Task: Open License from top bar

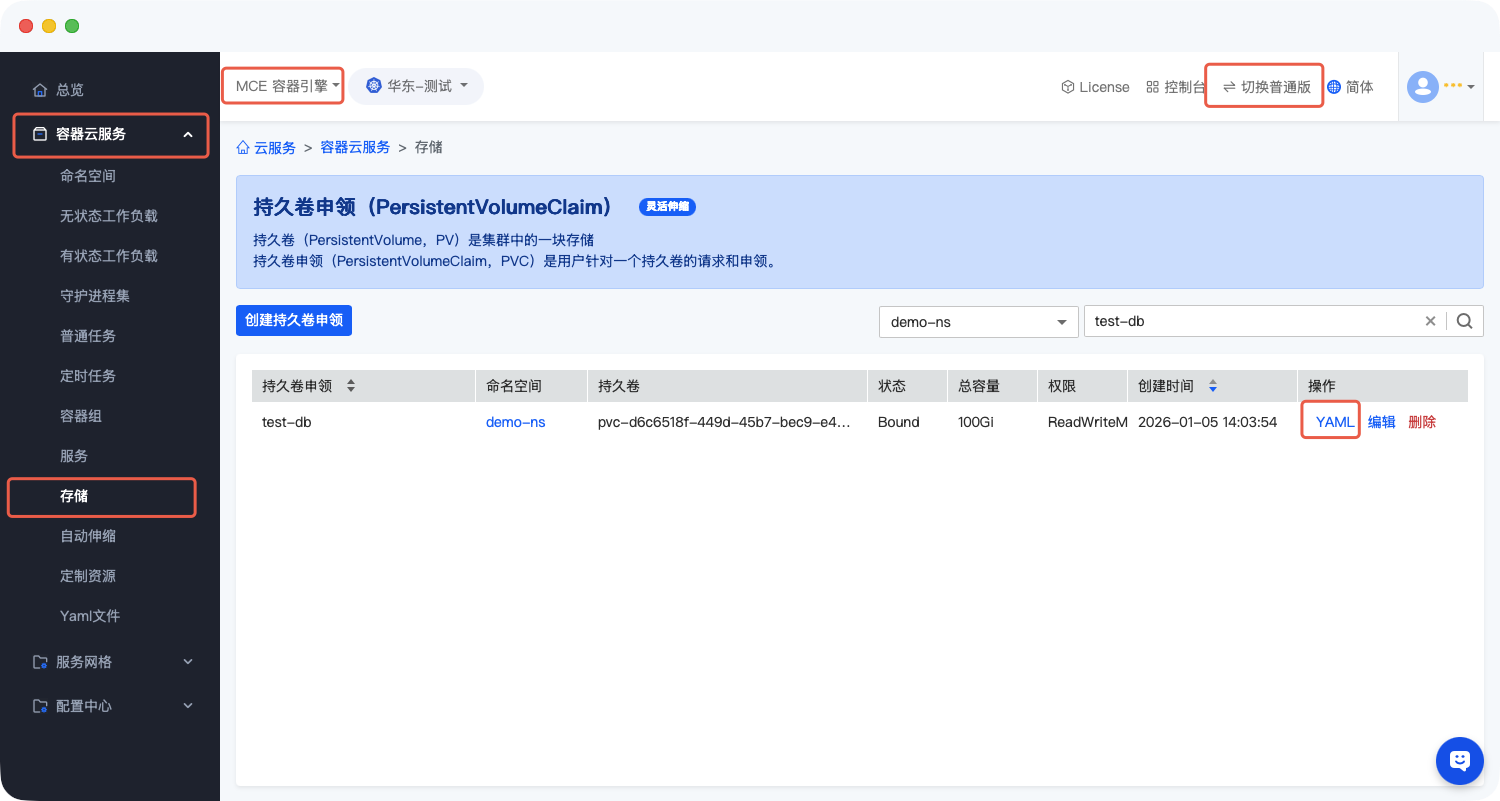Action: point(1095,87)
